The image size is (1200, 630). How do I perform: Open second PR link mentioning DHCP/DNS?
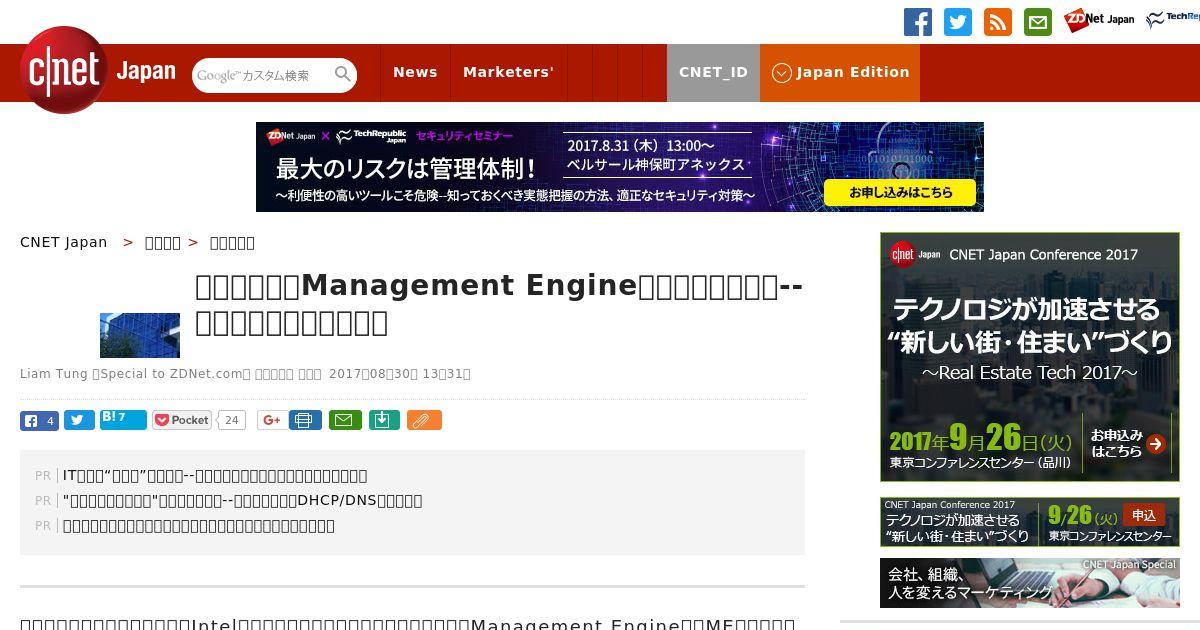pos(242,500)
